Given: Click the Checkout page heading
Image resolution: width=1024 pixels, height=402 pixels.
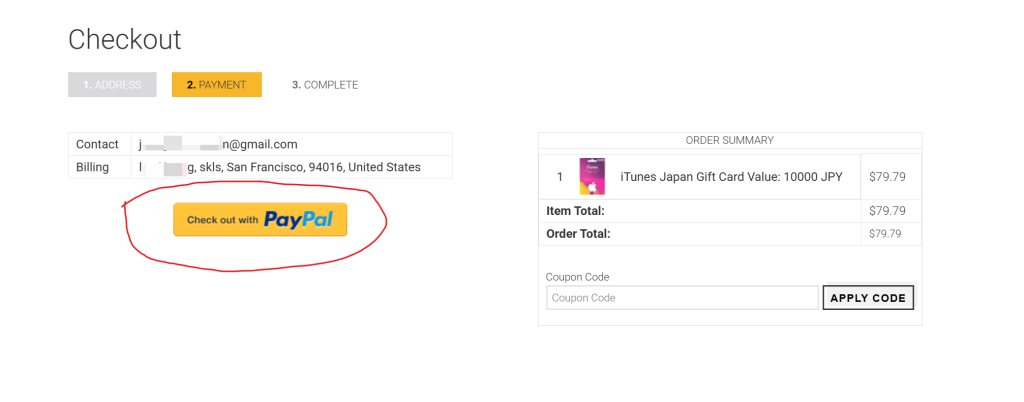Looking at the screenshot, I should [125, 40].
